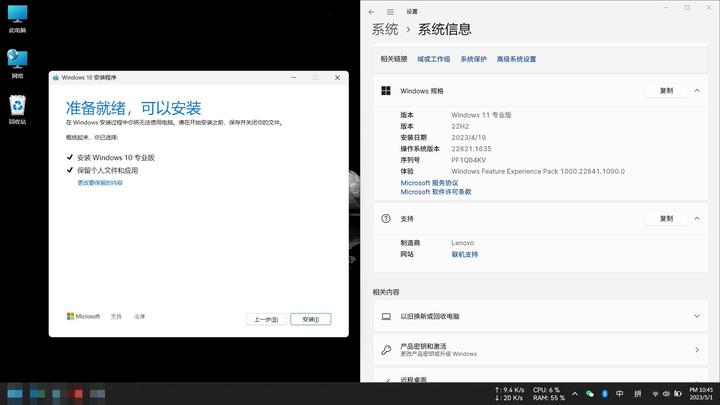
Task: Copy the 支持 section details
Action: pos(666,219)
